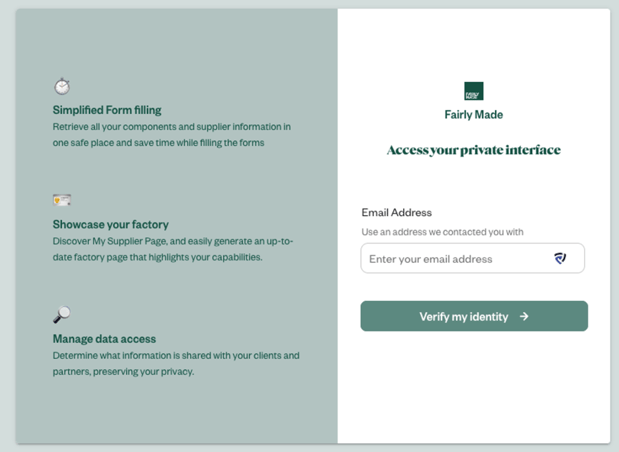The width and height of the screenshot is (619, 452).
Task: Focus the Enter your email address field
Action: point(455,259)
